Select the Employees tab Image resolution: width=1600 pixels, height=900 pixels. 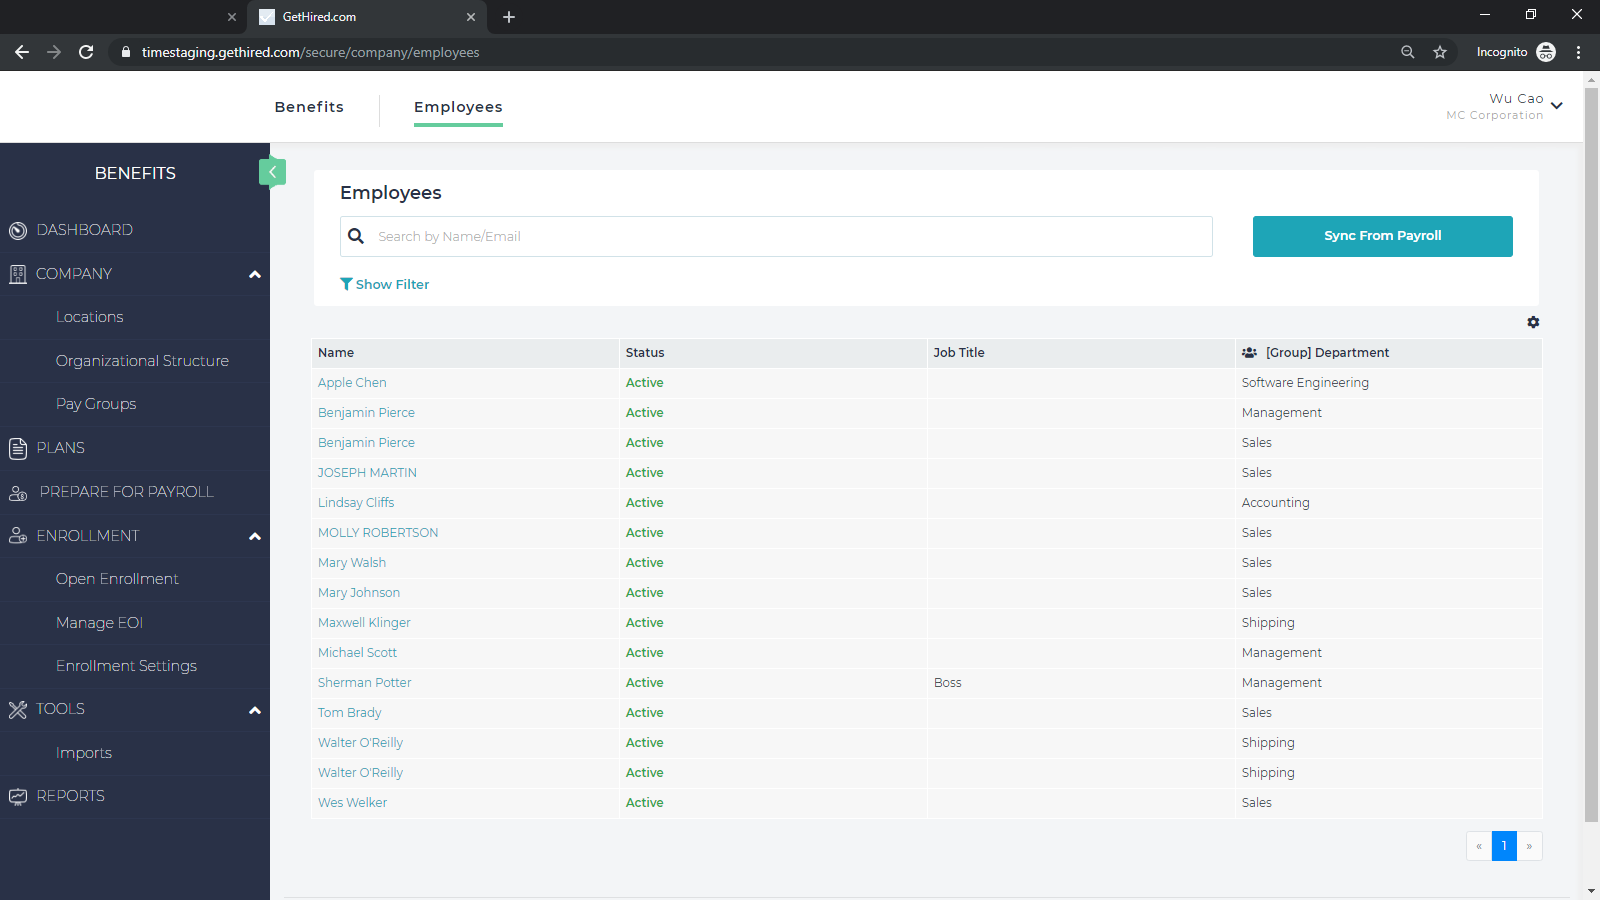tap(458, 107)
